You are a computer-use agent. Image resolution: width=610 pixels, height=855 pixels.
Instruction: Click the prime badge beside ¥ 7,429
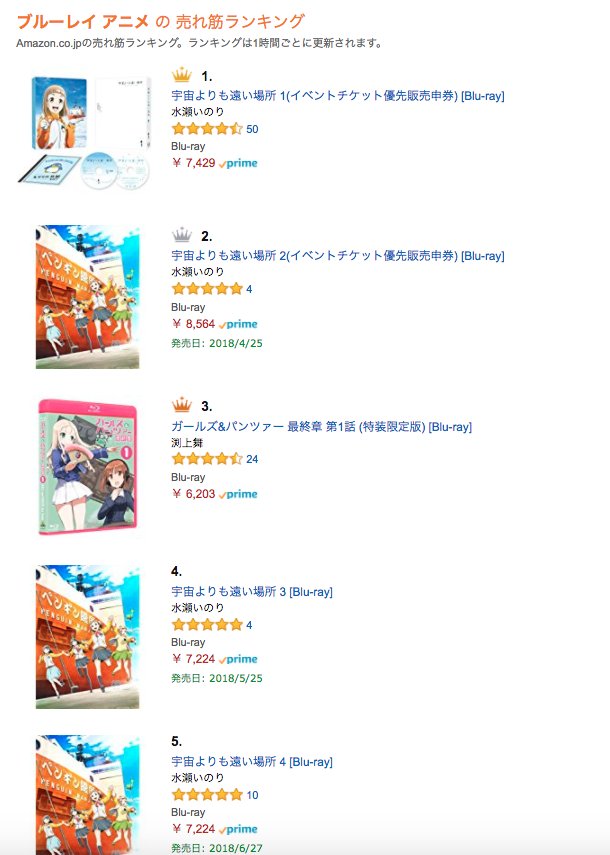(238, 163)
